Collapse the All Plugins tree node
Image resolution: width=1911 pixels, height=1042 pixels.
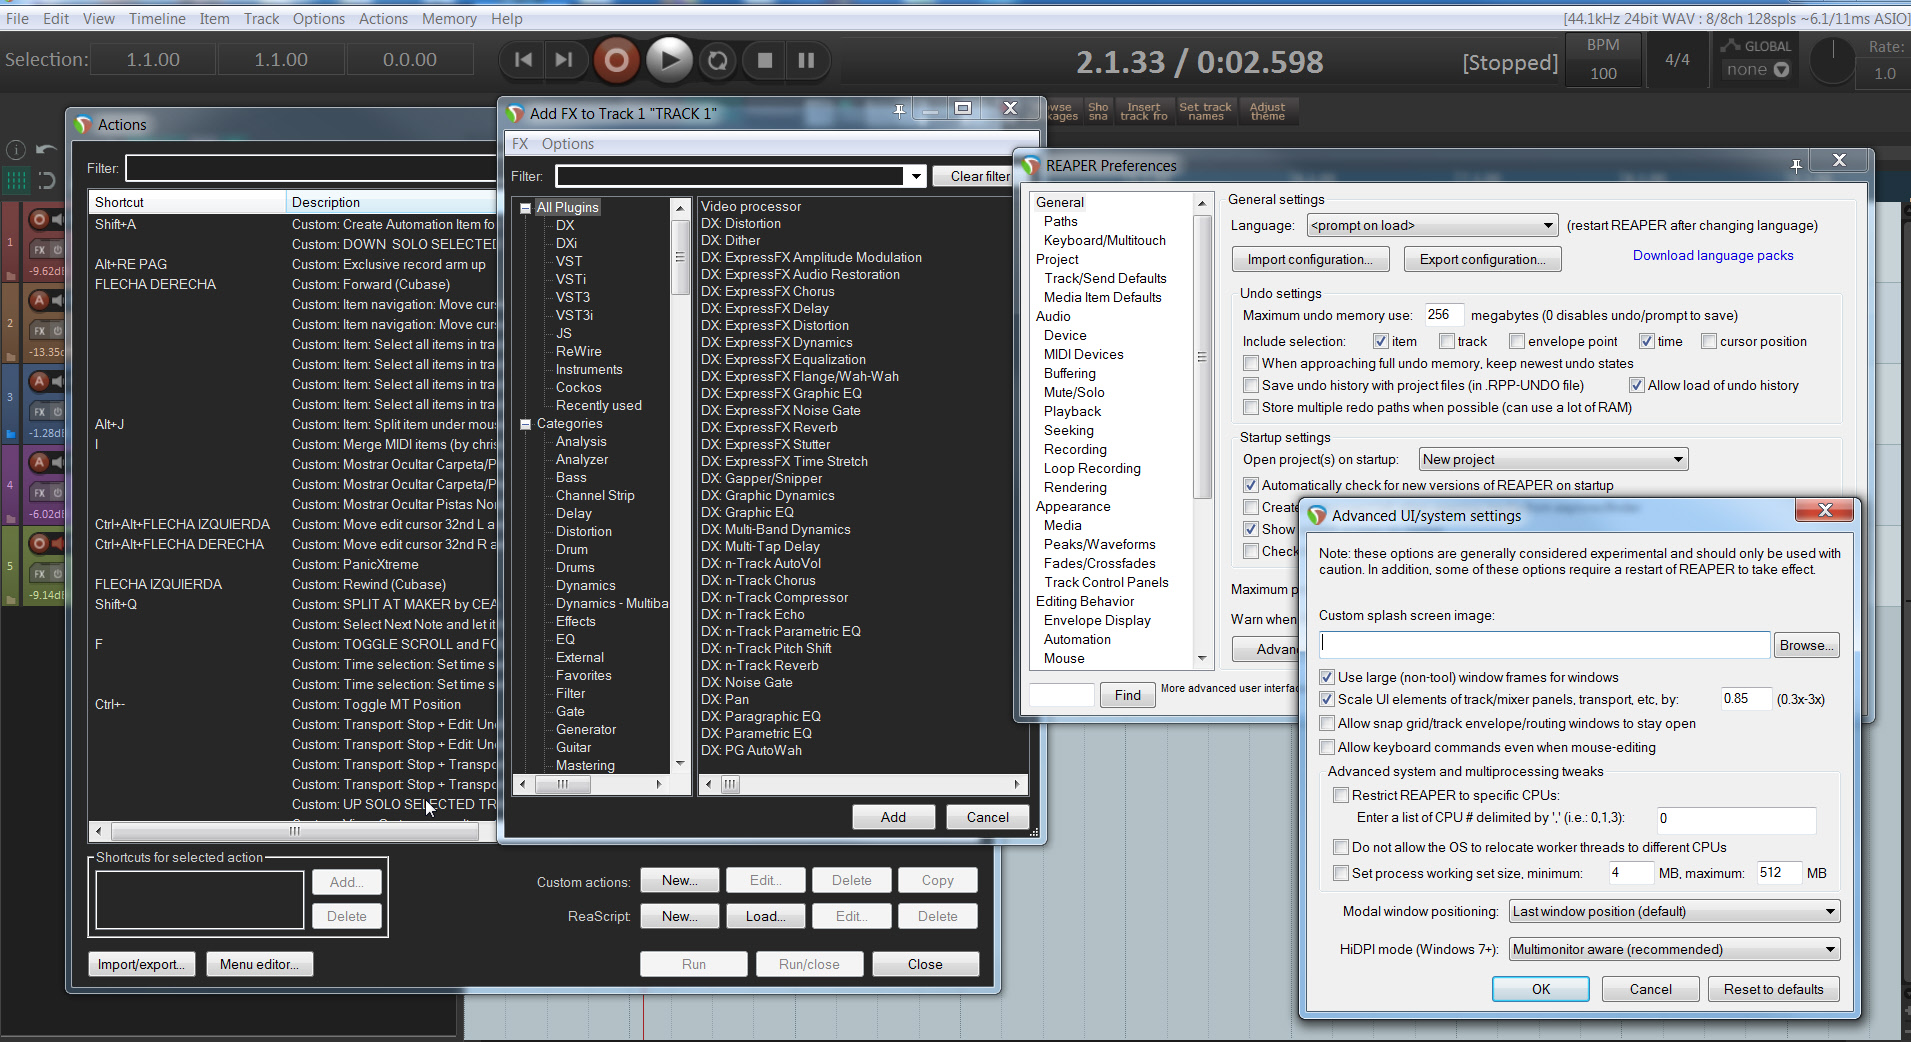tap(525, 208)
